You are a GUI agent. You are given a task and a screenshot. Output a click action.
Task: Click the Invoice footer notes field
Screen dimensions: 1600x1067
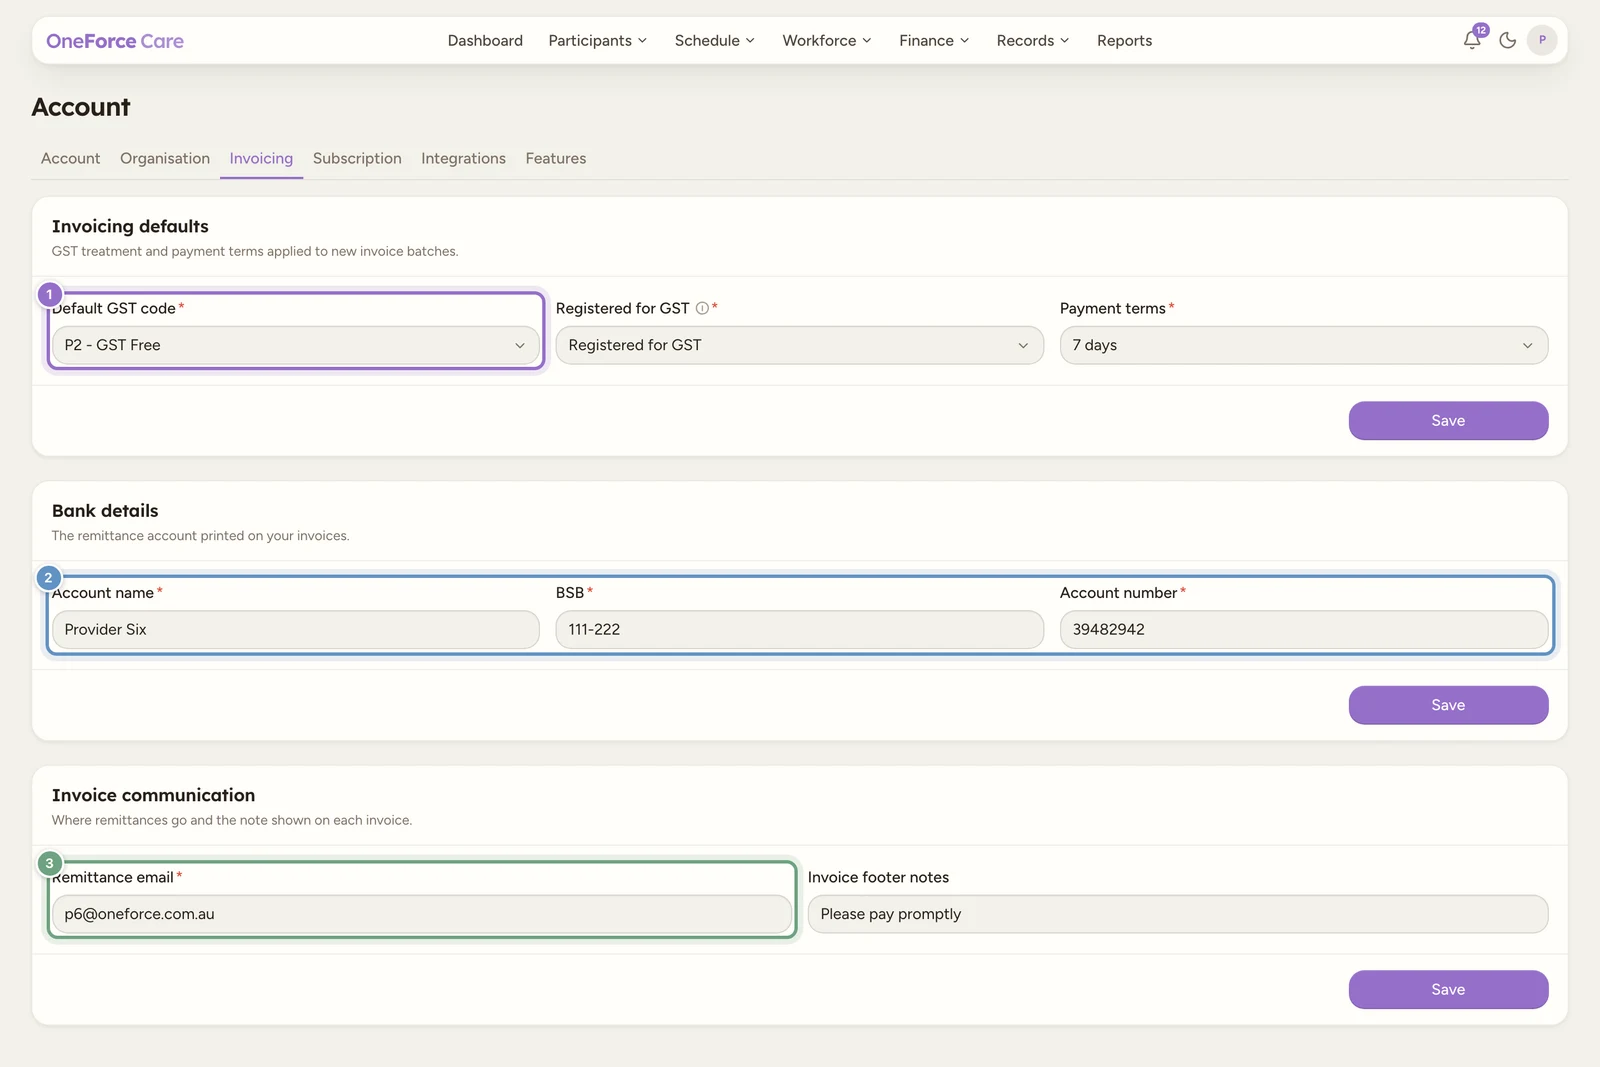tap(1178, 914)
